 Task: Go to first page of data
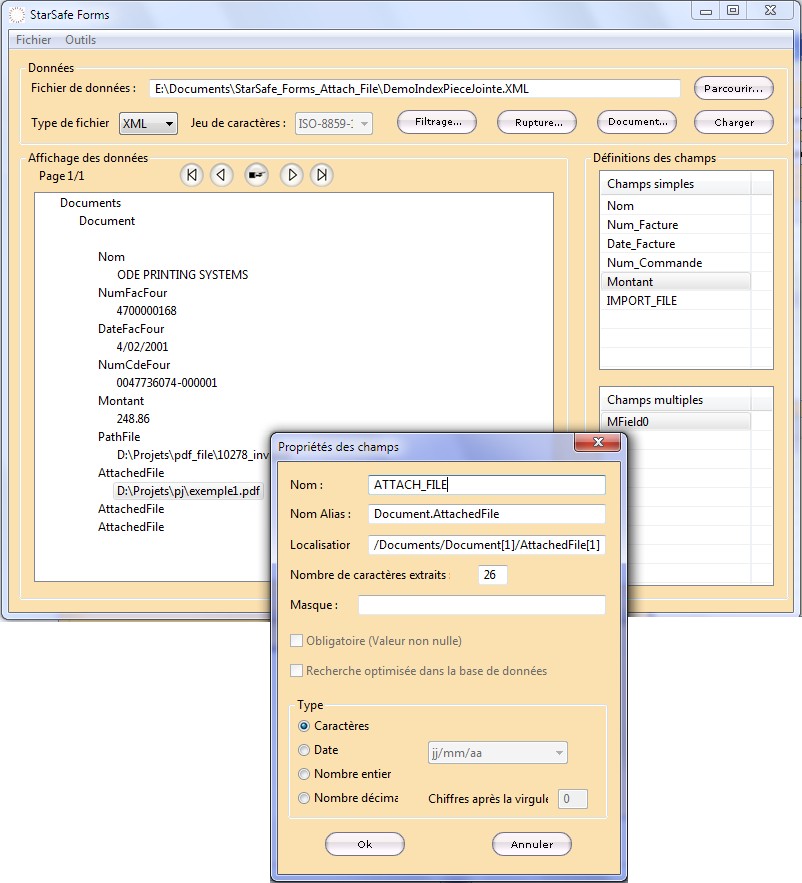pyautogui.click(x=192, y=175)
